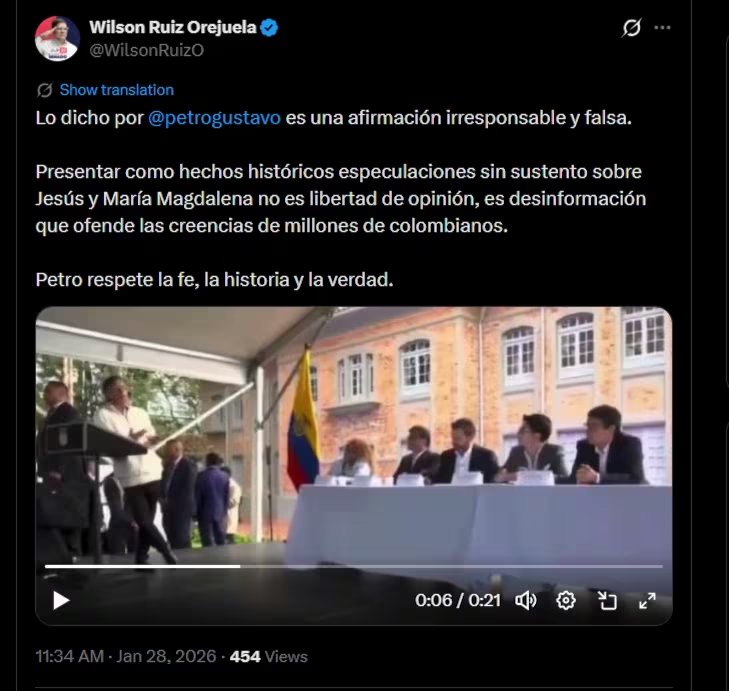Click the 454 Views counter

[x=268, y=656]
